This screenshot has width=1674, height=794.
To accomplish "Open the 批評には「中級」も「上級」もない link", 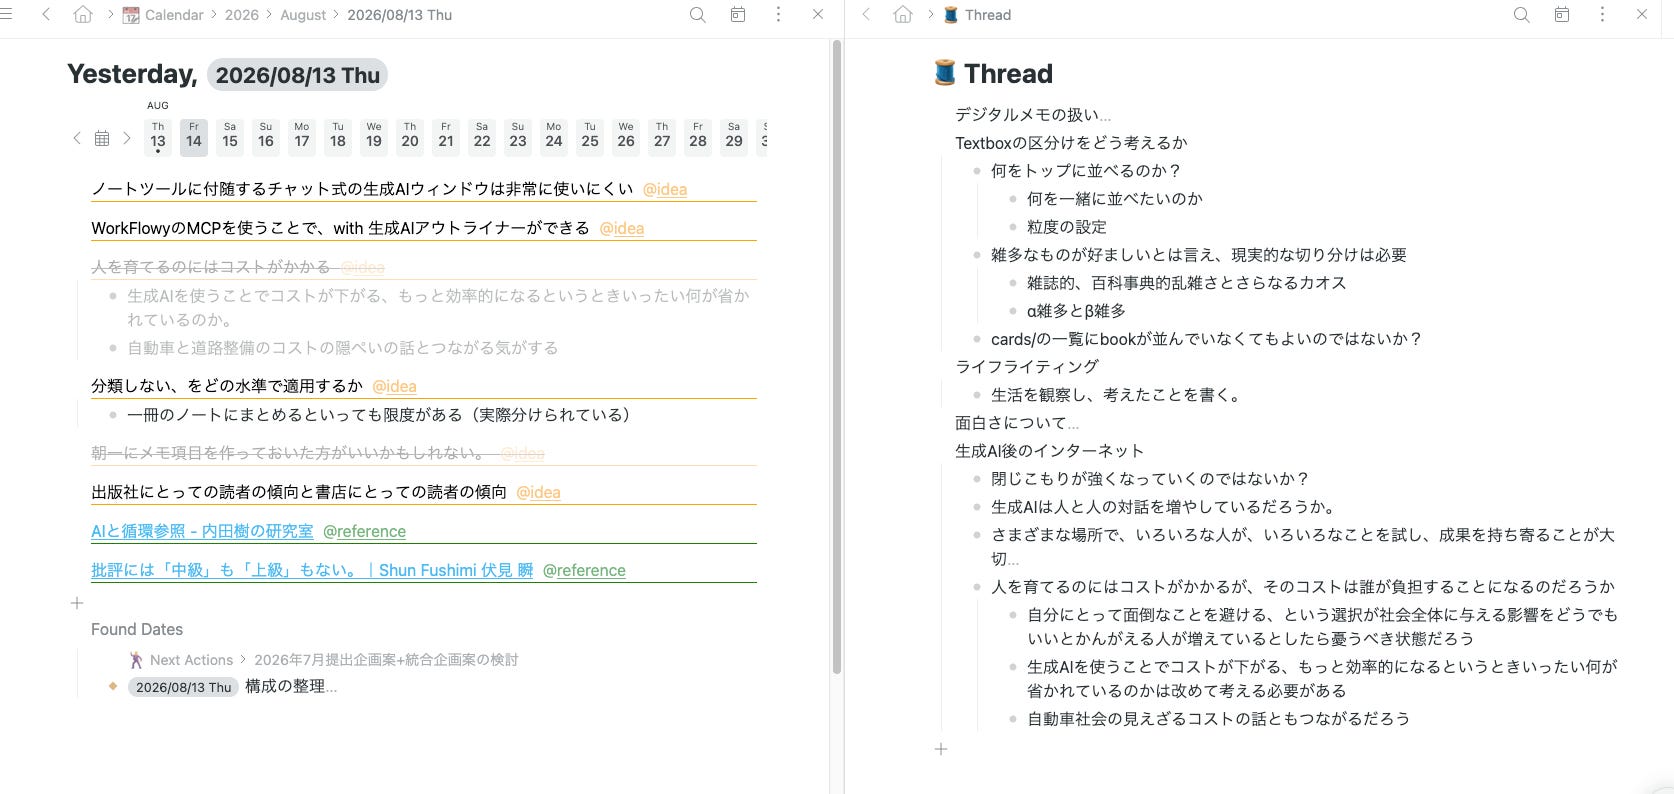I will point(312,570).
